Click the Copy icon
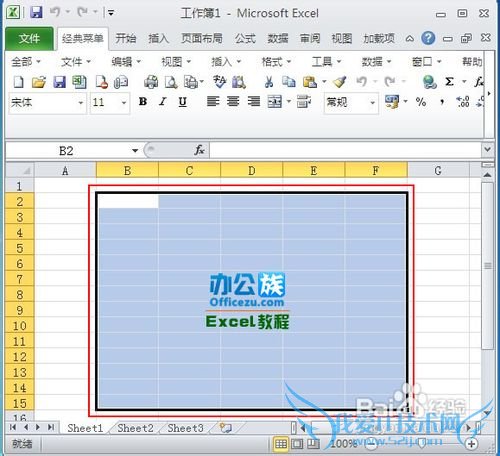 tap(289, 82)
